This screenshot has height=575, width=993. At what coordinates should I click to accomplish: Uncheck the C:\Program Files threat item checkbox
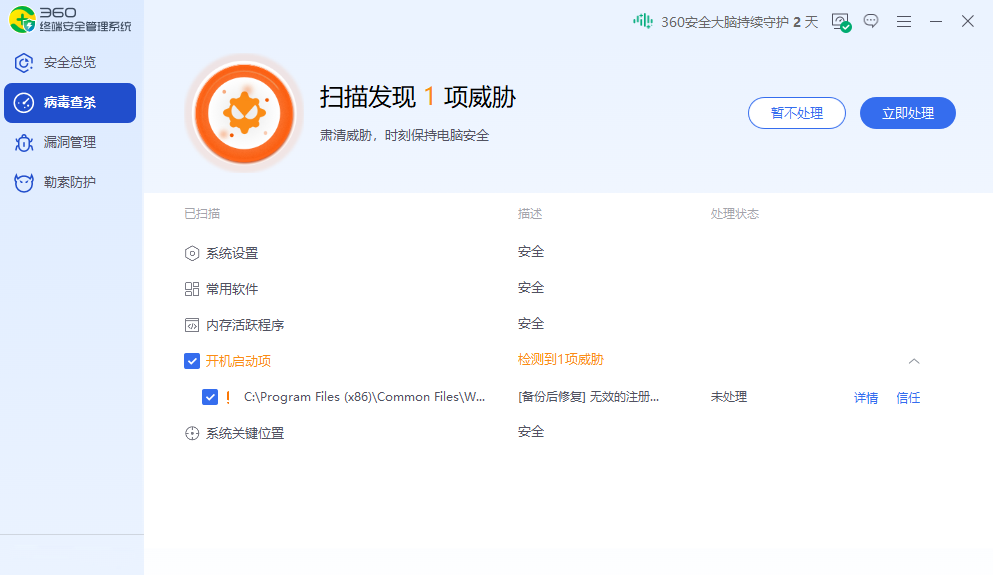point(210,397)
